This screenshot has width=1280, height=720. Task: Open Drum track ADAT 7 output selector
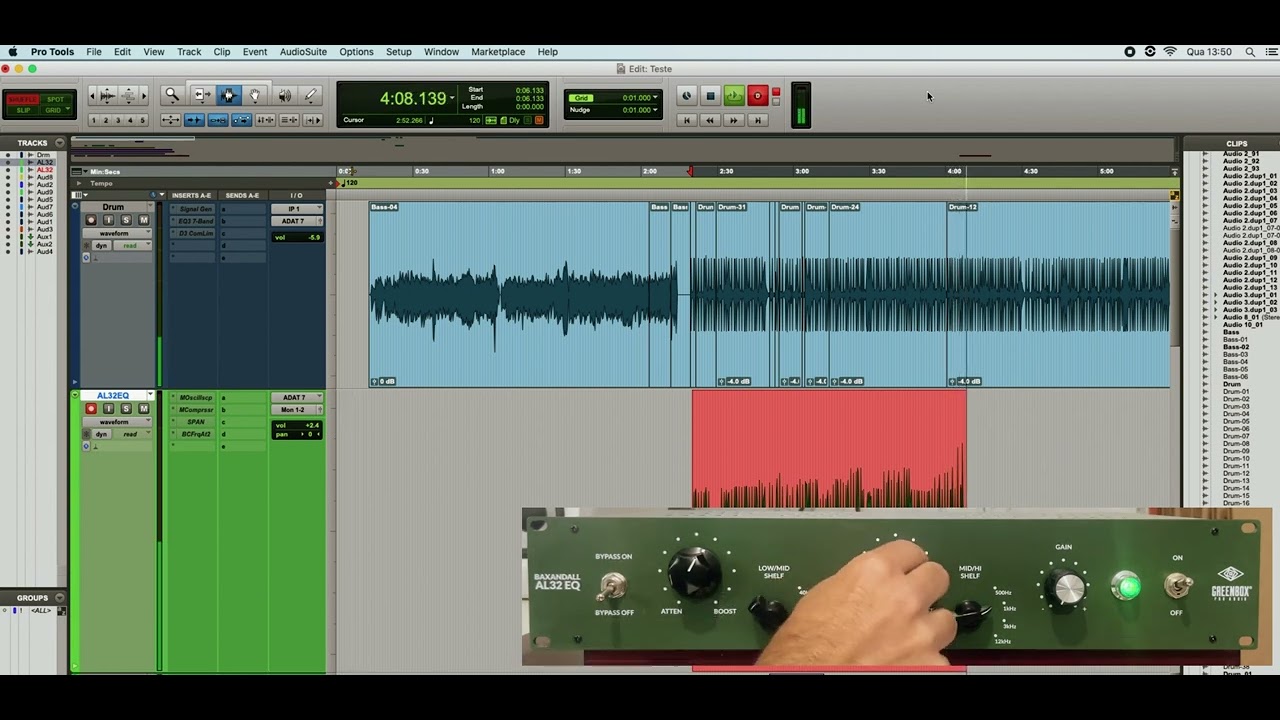297,221
